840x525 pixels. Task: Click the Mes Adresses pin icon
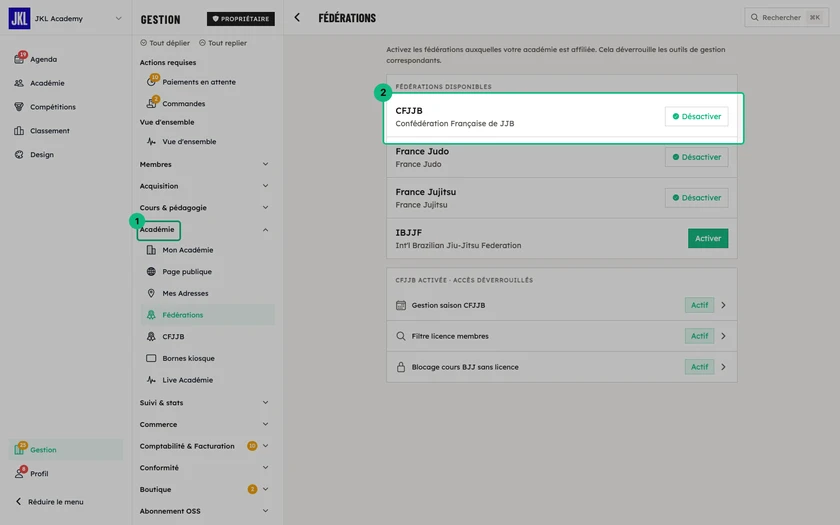click(x=151, y=293)
